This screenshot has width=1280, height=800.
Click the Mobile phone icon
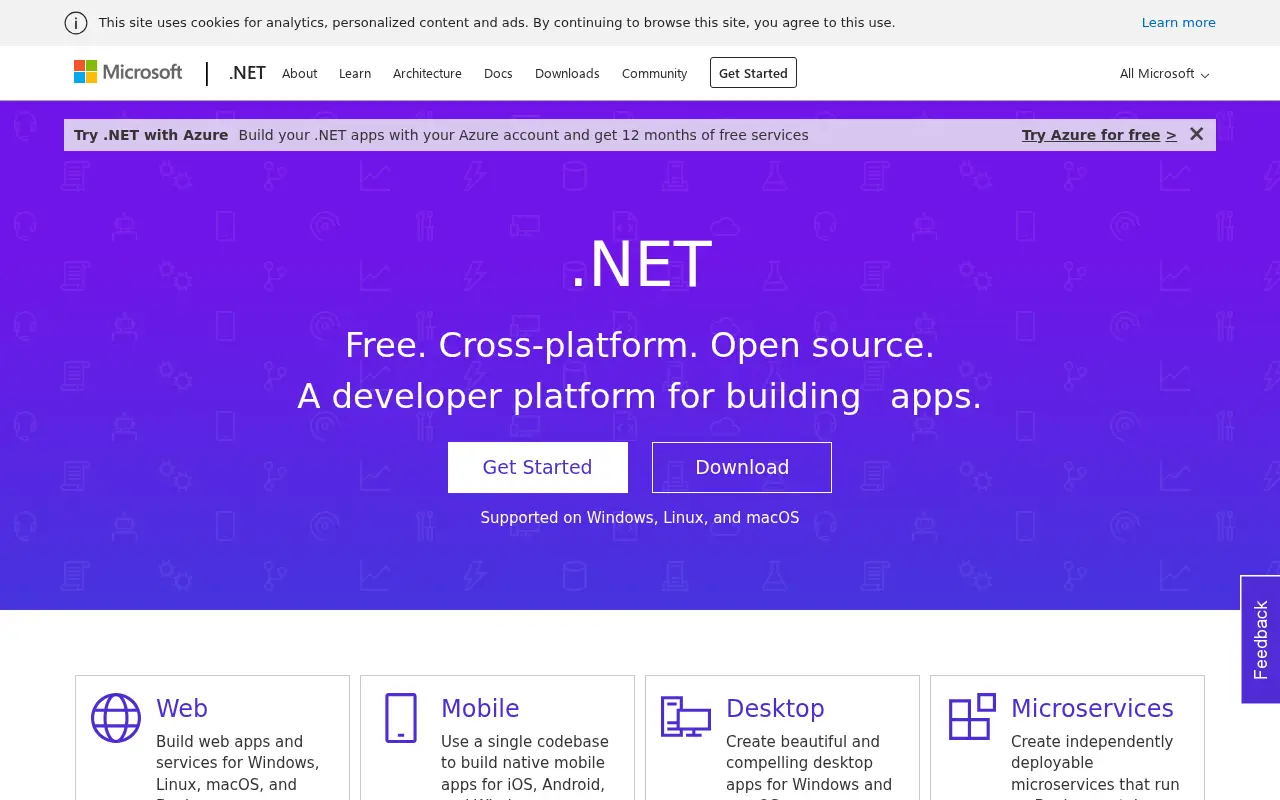coord(401,718)
